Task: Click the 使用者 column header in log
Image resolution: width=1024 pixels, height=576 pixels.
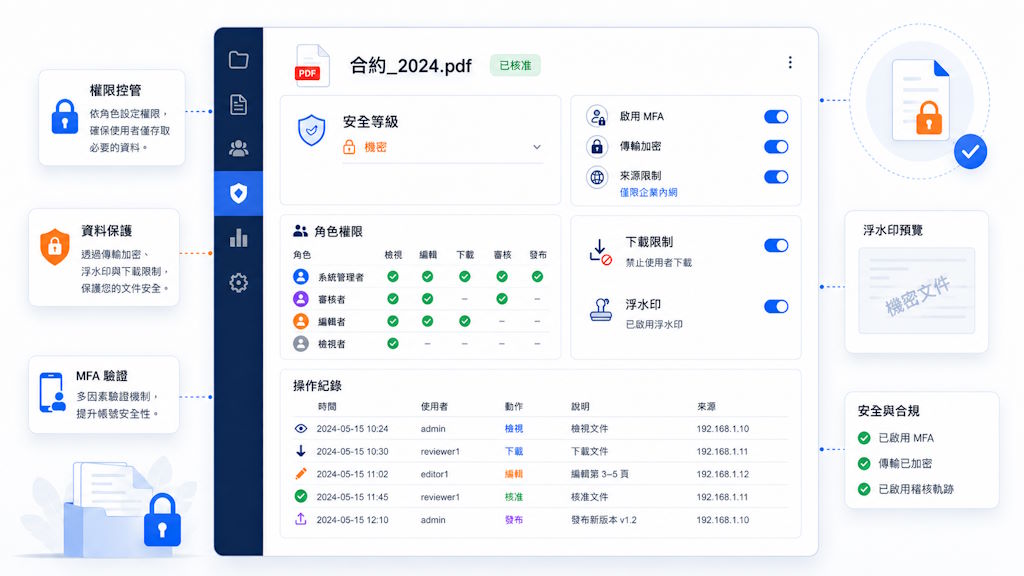Action: (x=434, y=406)
